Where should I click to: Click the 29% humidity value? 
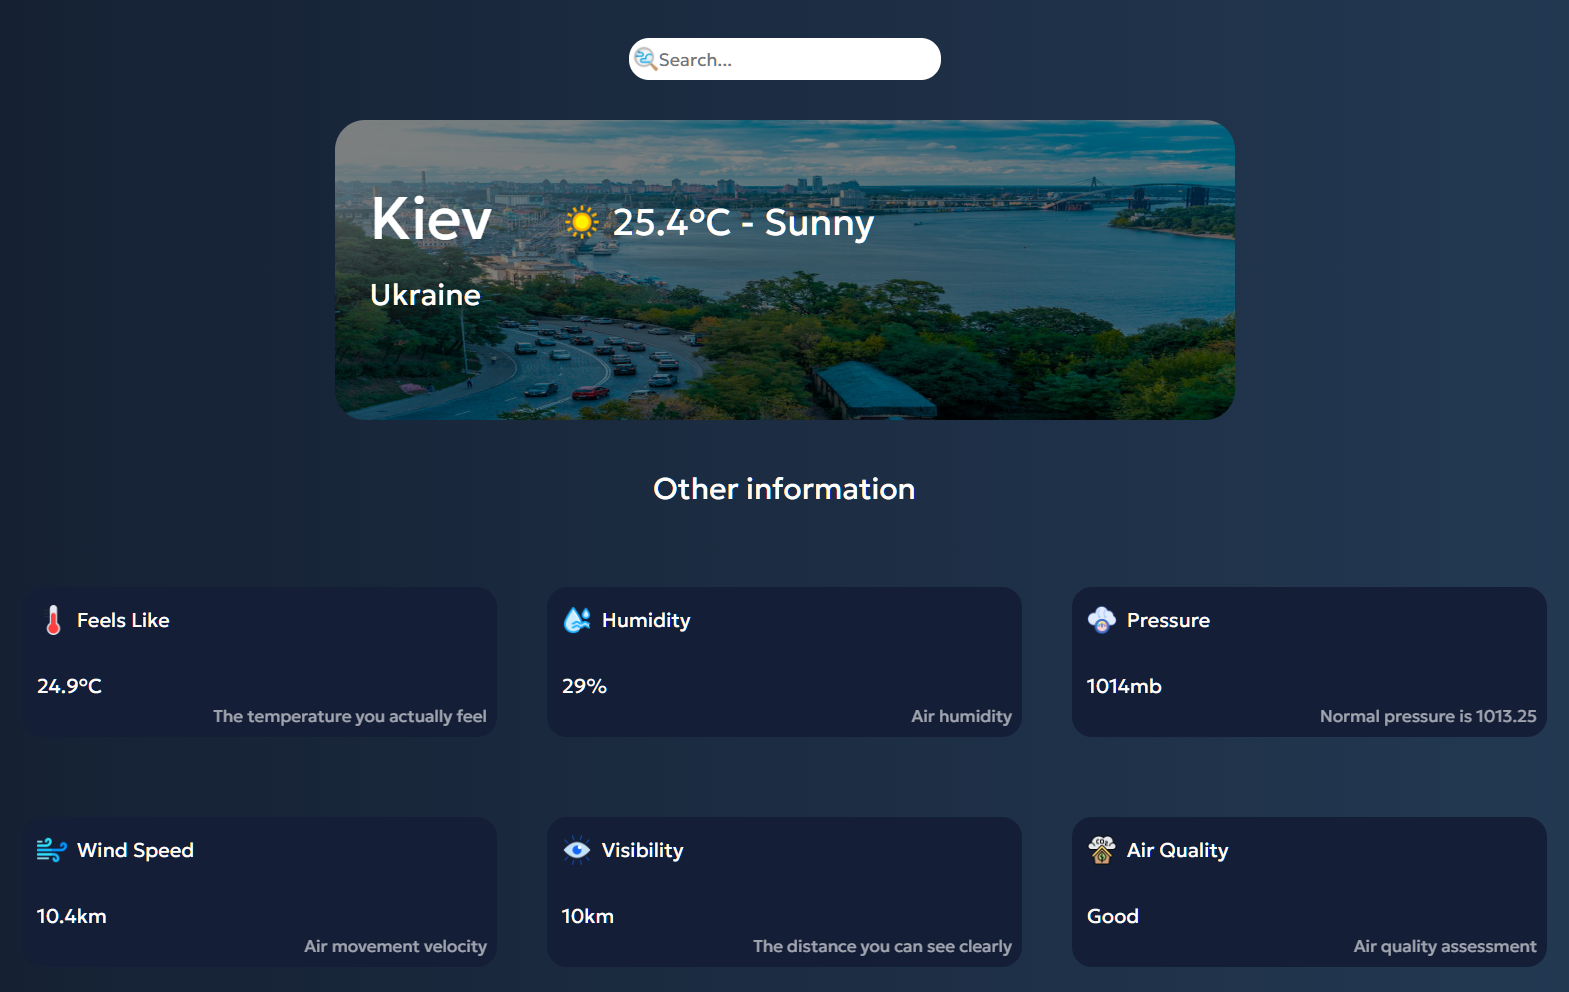click(584, 686)
